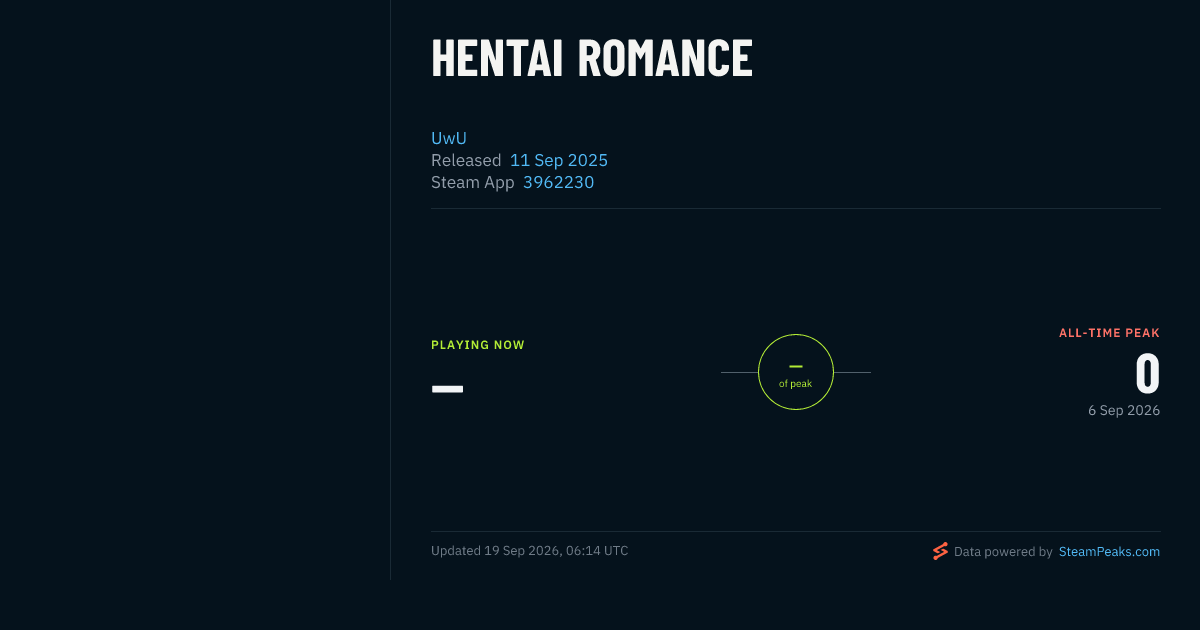Click the green 'of peak' circle indicator
This screenshot has height=630, width=1200.
point(796,372)
